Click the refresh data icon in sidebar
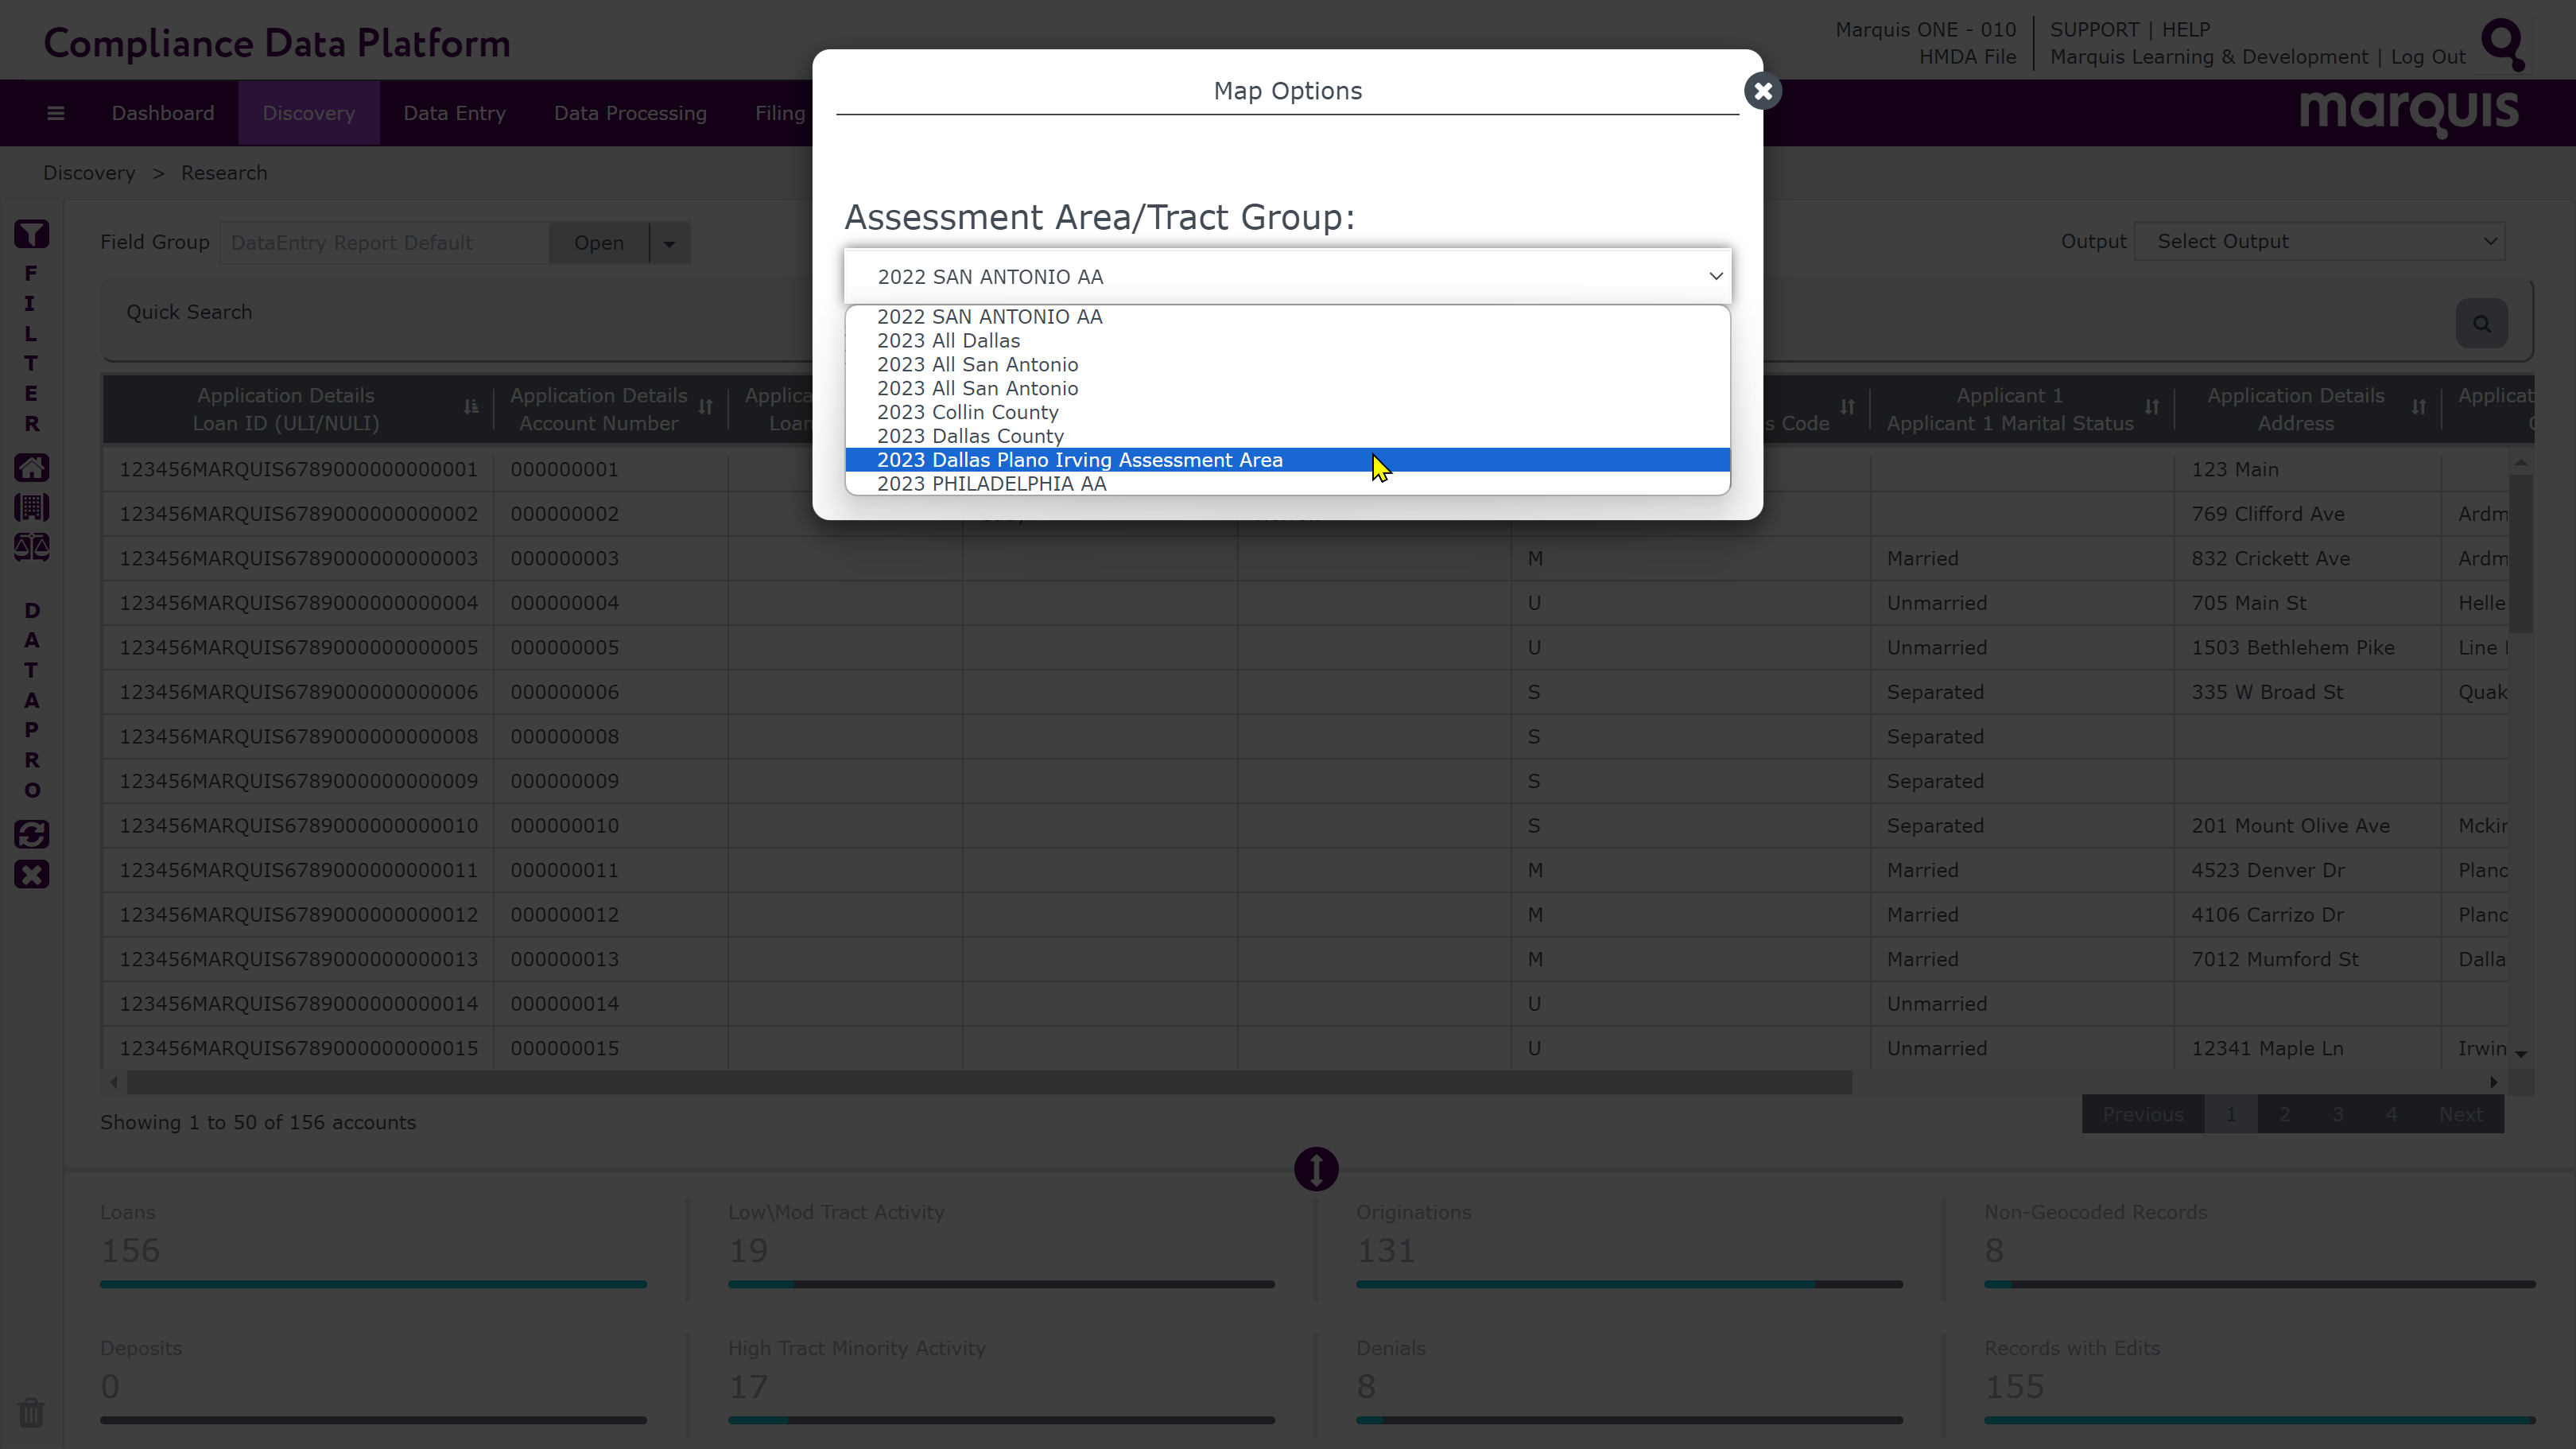The width and height of the screenshot is (2576, 1449). 31,834
